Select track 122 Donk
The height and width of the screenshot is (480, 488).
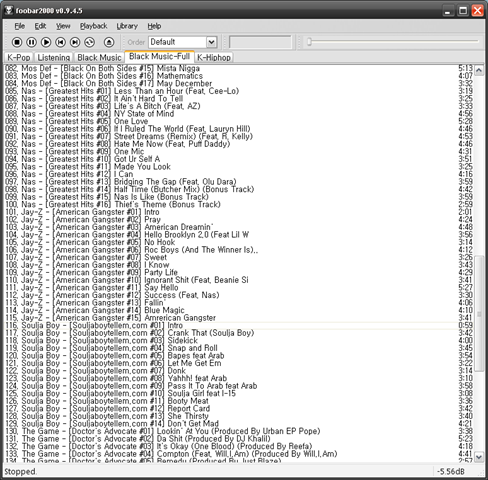tap(239, 371)
